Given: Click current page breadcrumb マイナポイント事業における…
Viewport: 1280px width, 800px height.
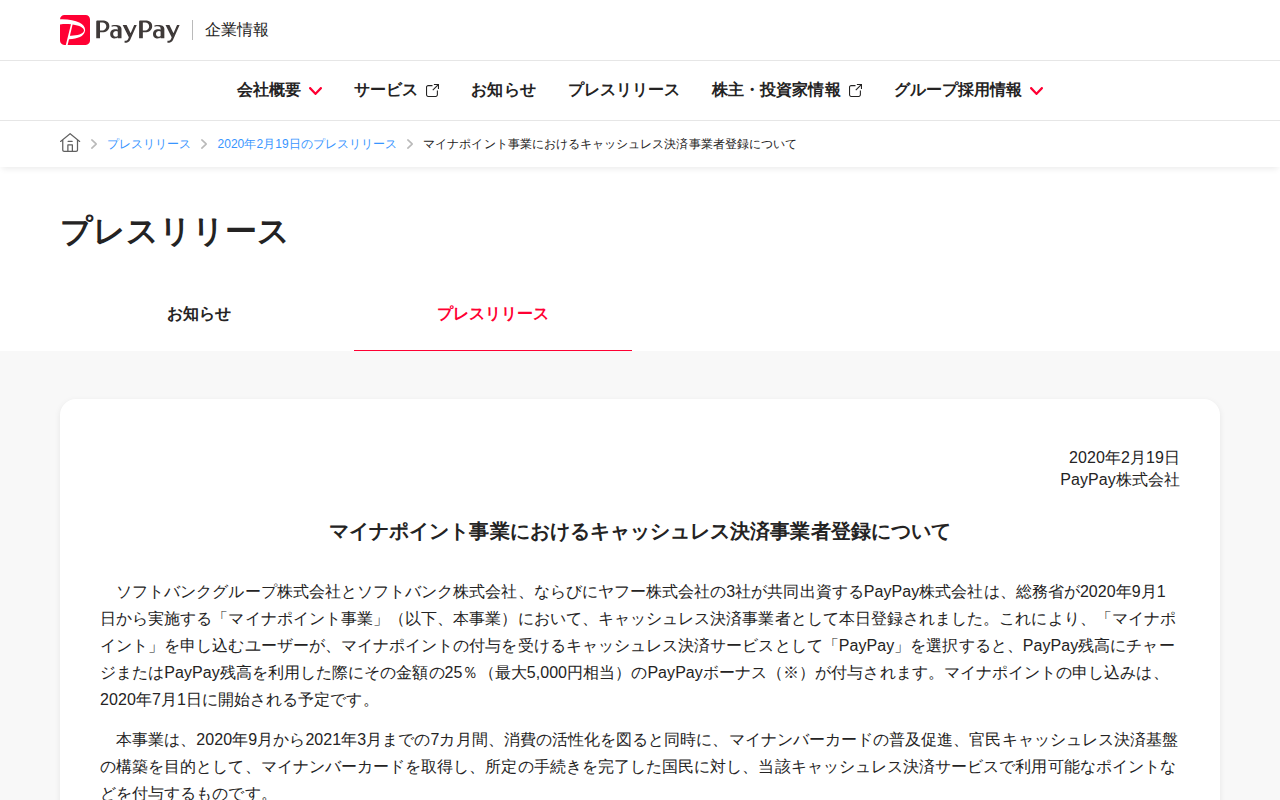Looking at the screenshot, I should [x=610, y=144].
